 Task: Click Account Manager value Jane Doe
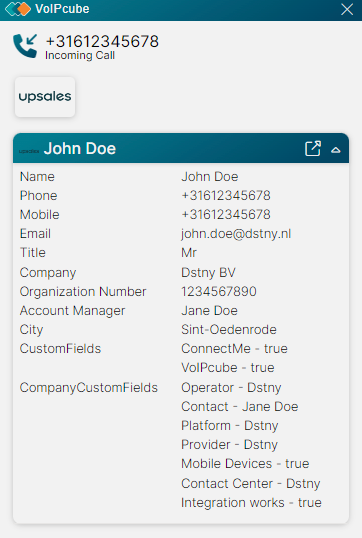coord(209,311)
